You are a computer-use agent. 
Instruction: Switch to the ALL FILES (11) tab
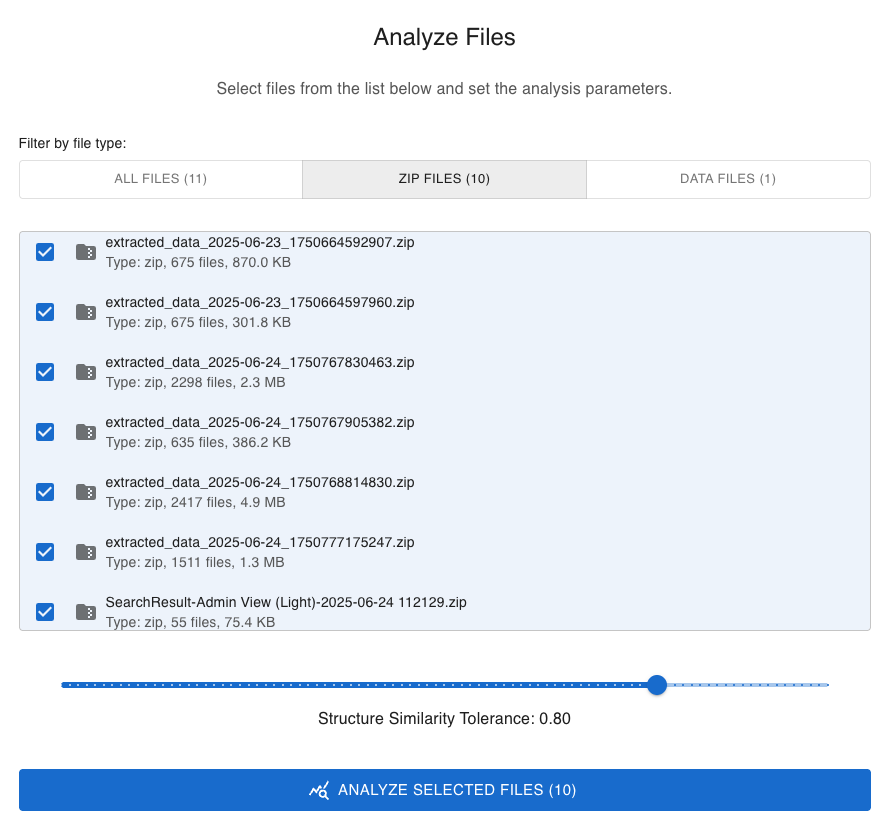pos(160,179)
